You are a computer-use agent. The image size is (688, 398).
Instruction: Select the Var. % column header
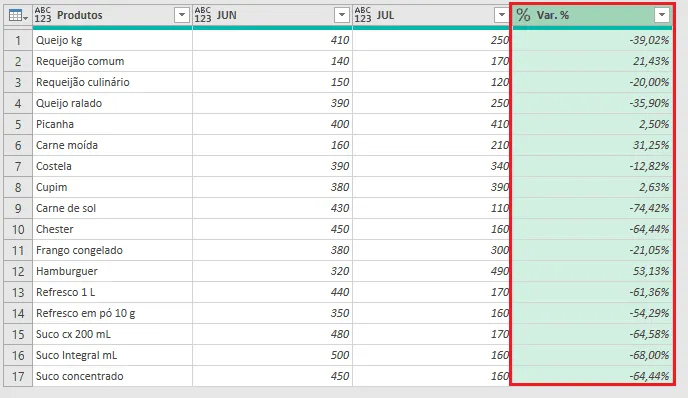click(x=592, y=15)
